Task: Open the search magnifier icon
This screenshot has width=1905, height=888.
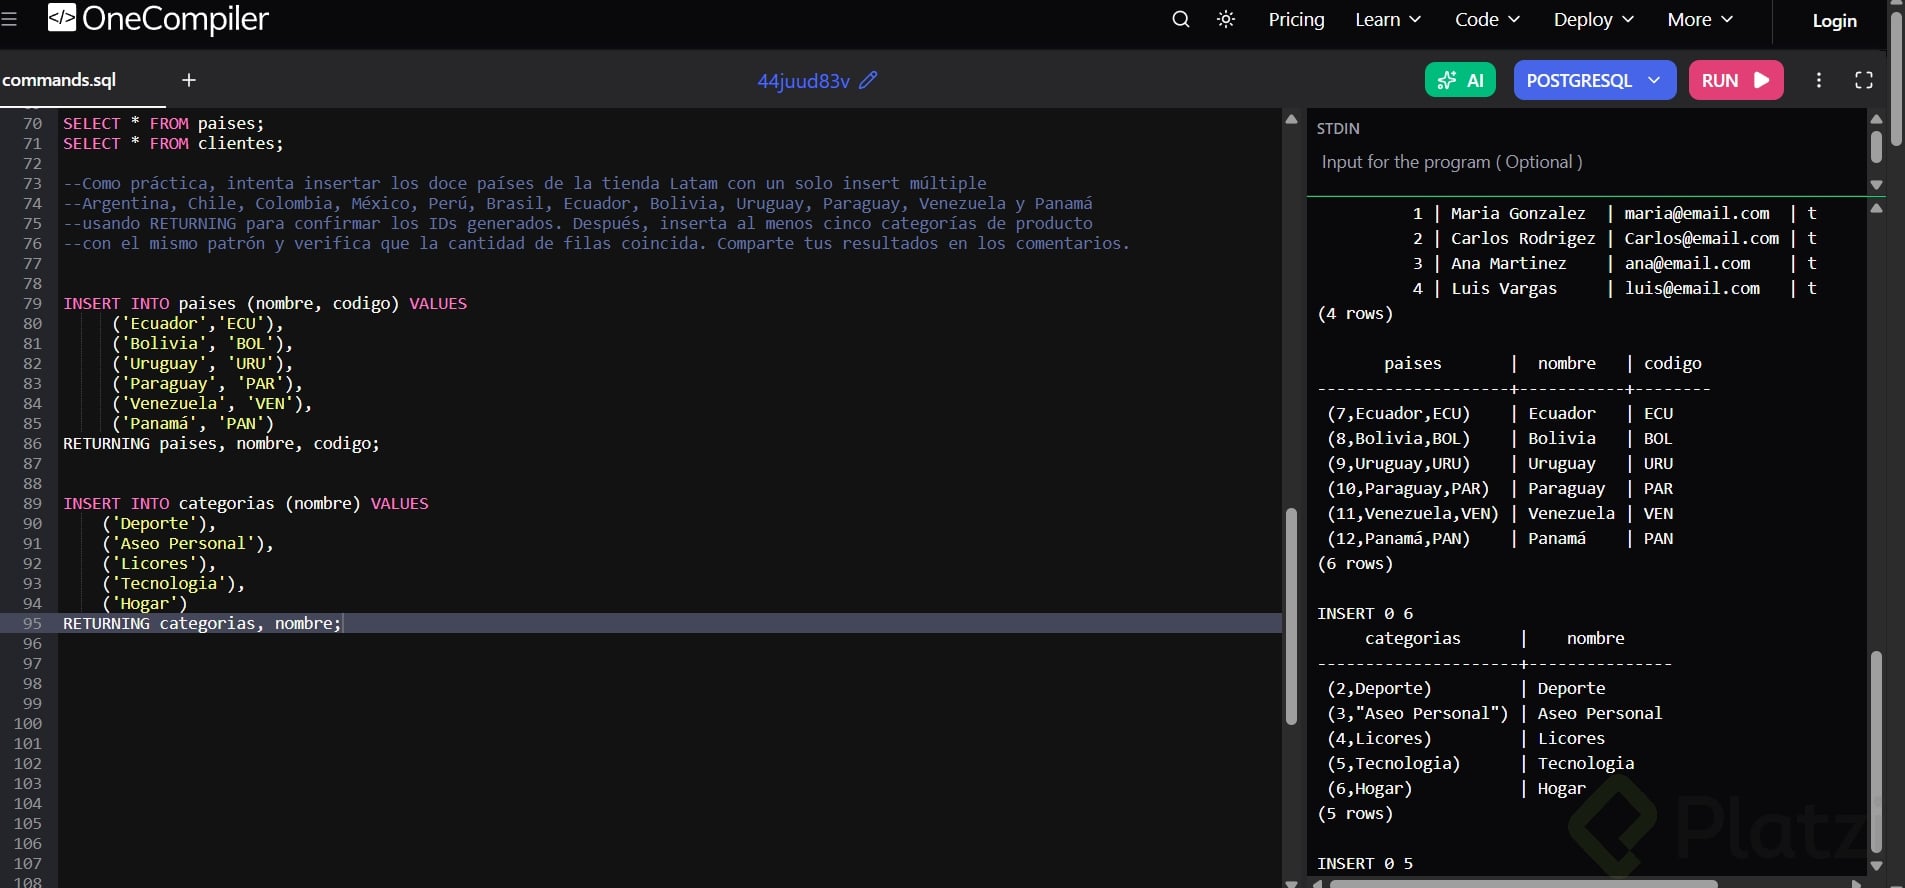Action: pyautogui.click(x=1180, y=20)
